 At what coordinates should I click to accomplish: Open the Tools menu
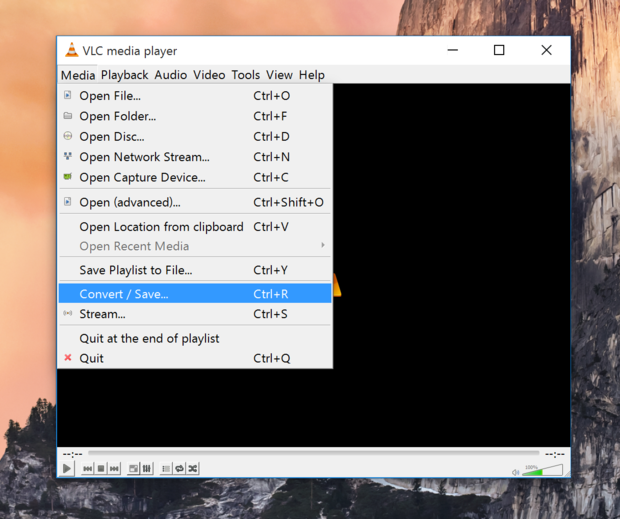click(x=246, y=75)
